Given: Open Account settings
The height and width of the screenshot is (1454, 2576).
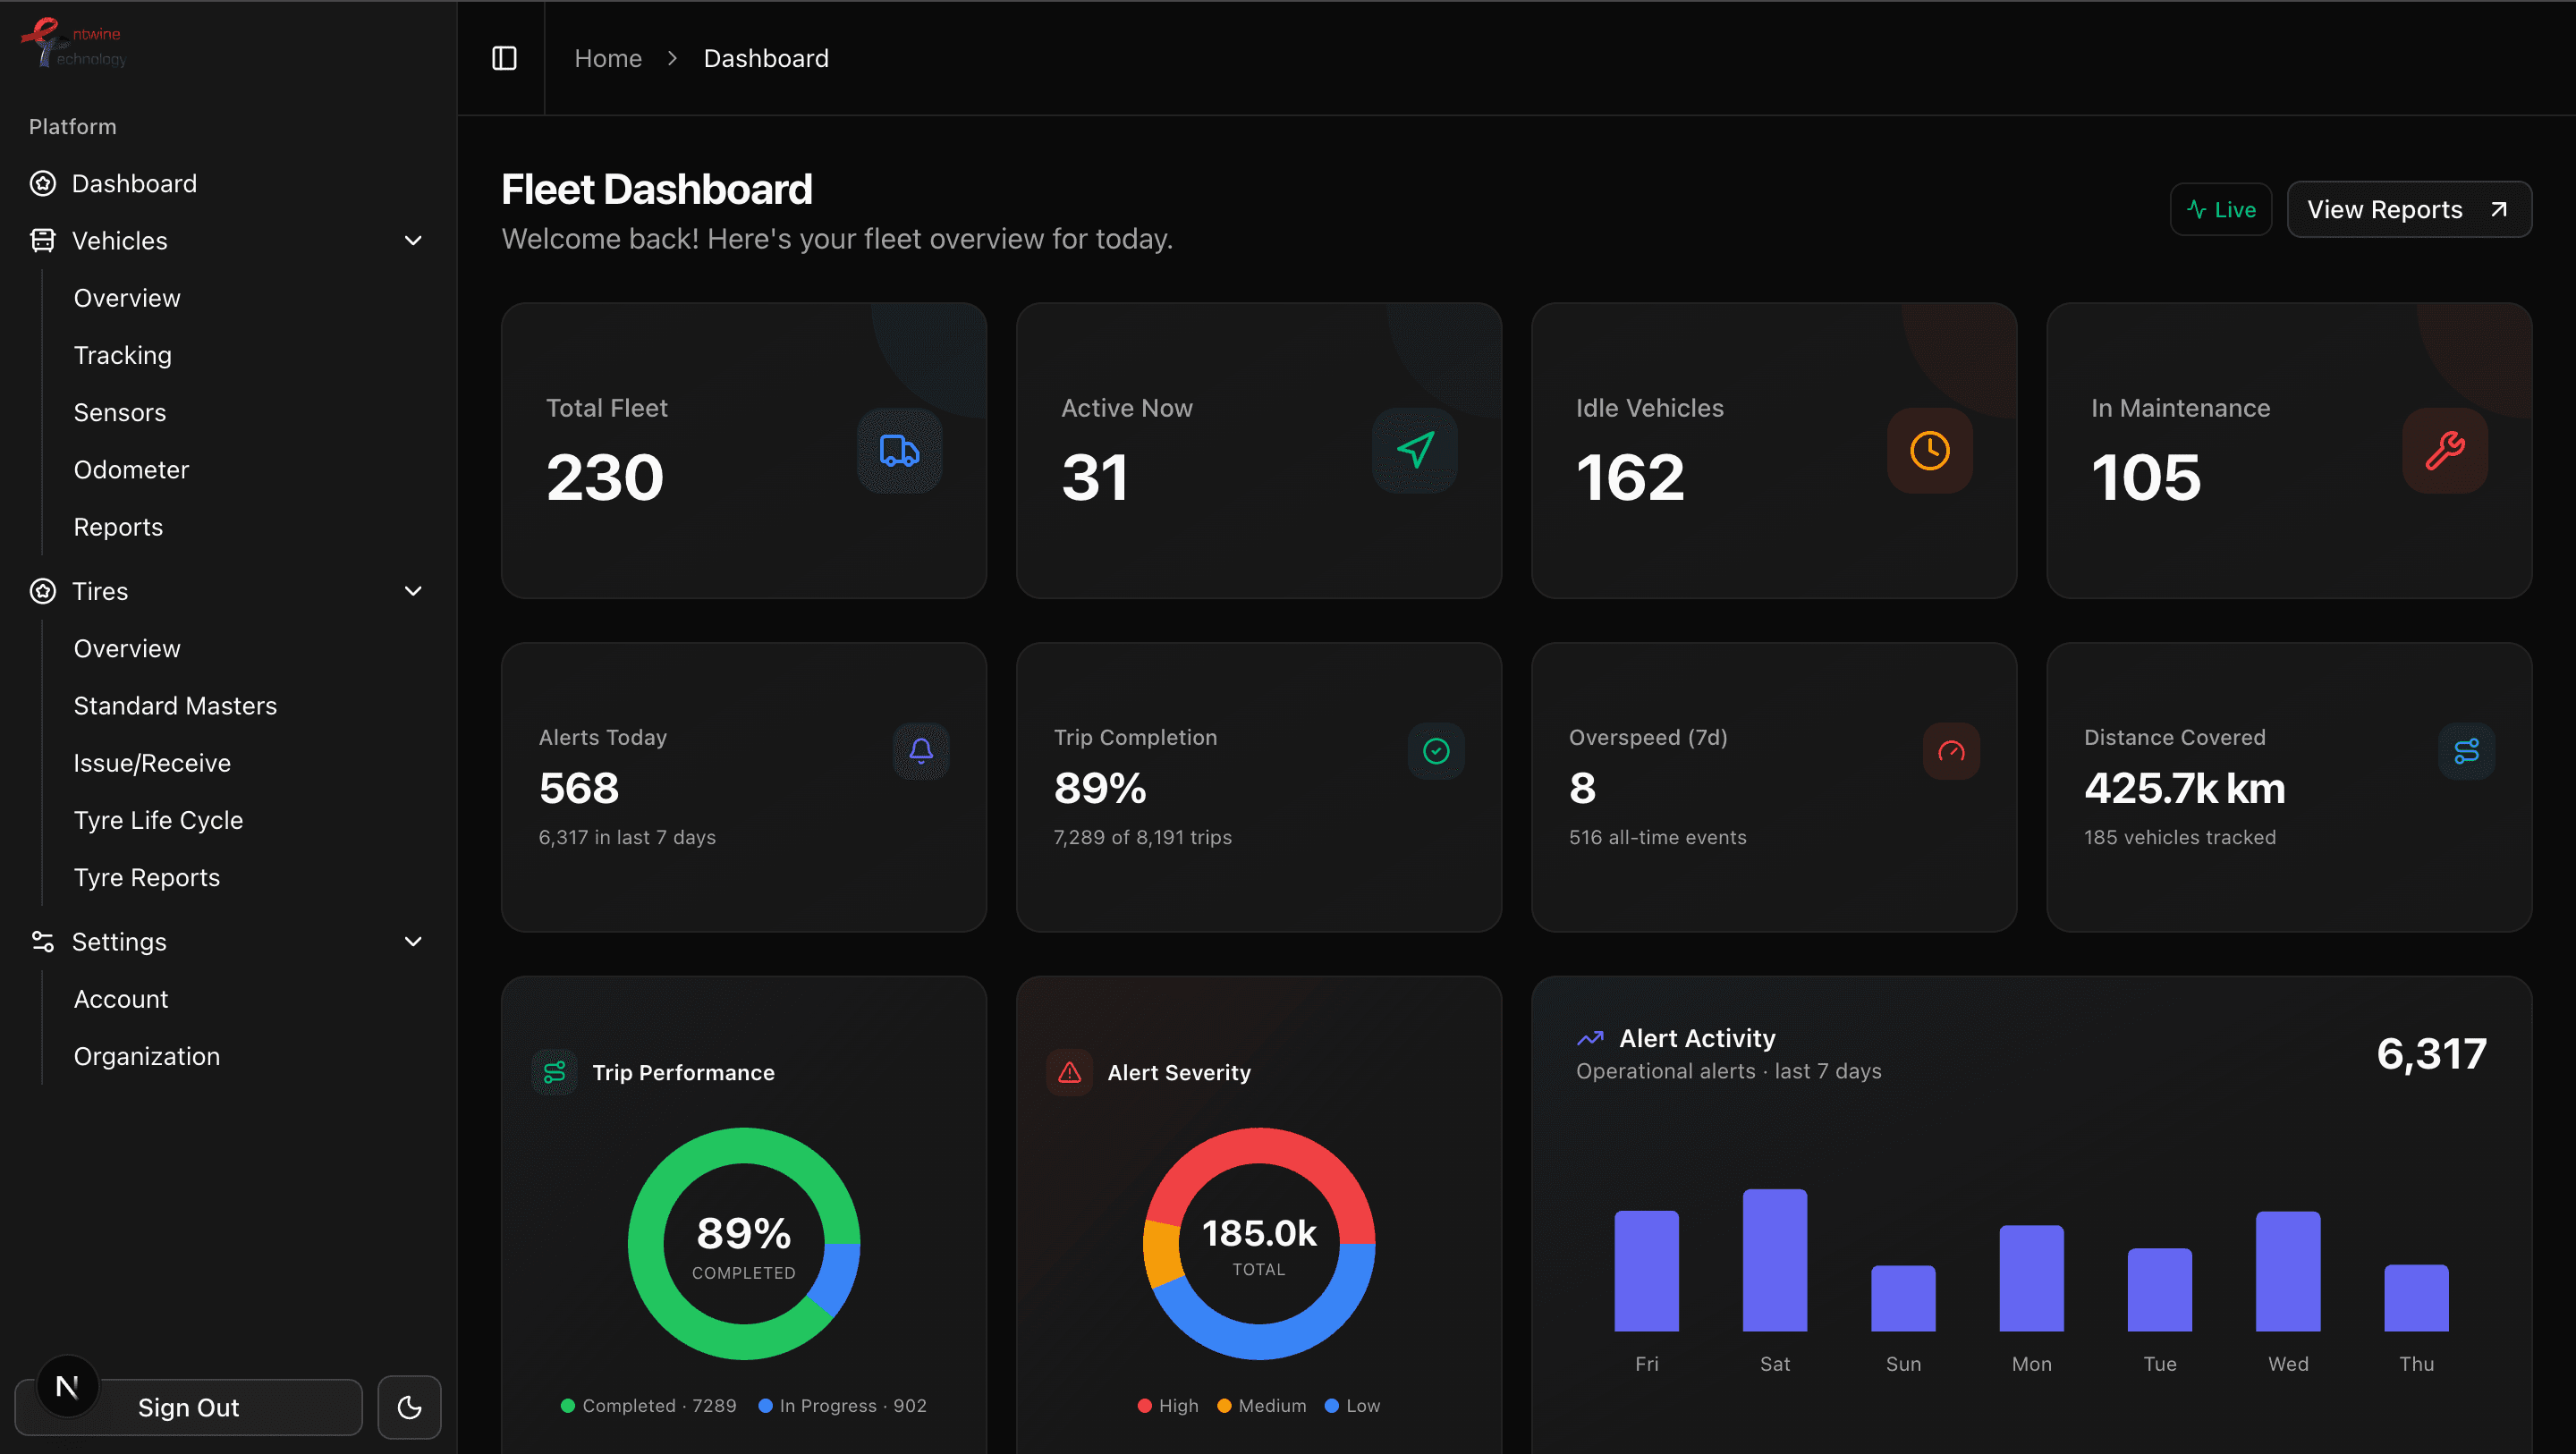Looking at the screenshot, I should [x=121, y=998].
